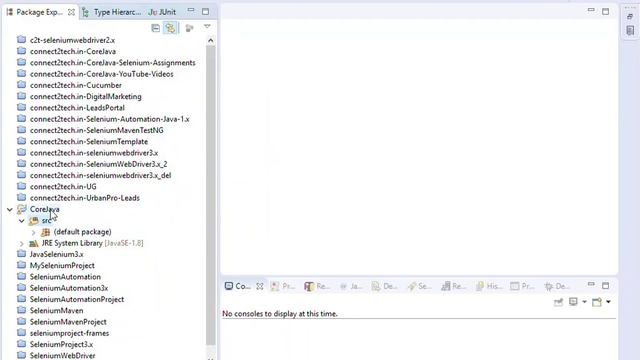This screenshot has height=360, width=640.
Task: Click CoreJava project icon
Action: [x=22, y=209]
